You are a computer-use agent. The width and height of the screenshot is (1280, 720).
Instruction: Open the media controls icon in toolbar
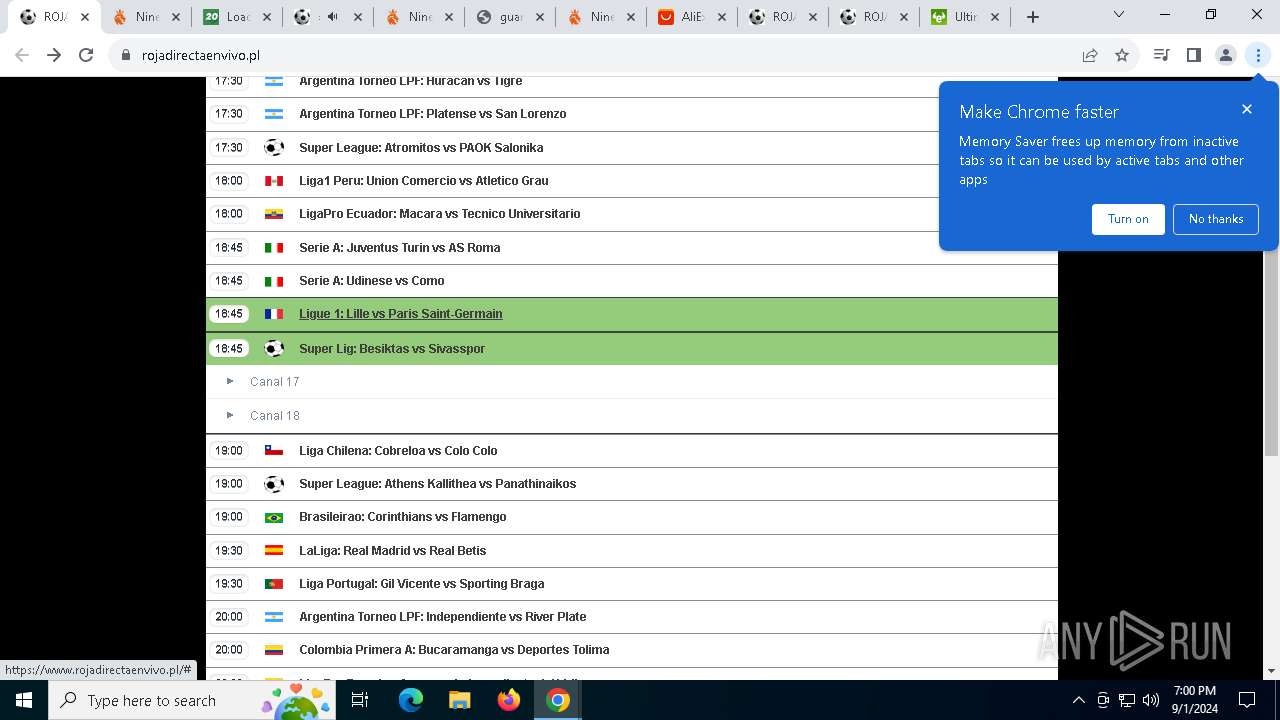(1161, 55)
